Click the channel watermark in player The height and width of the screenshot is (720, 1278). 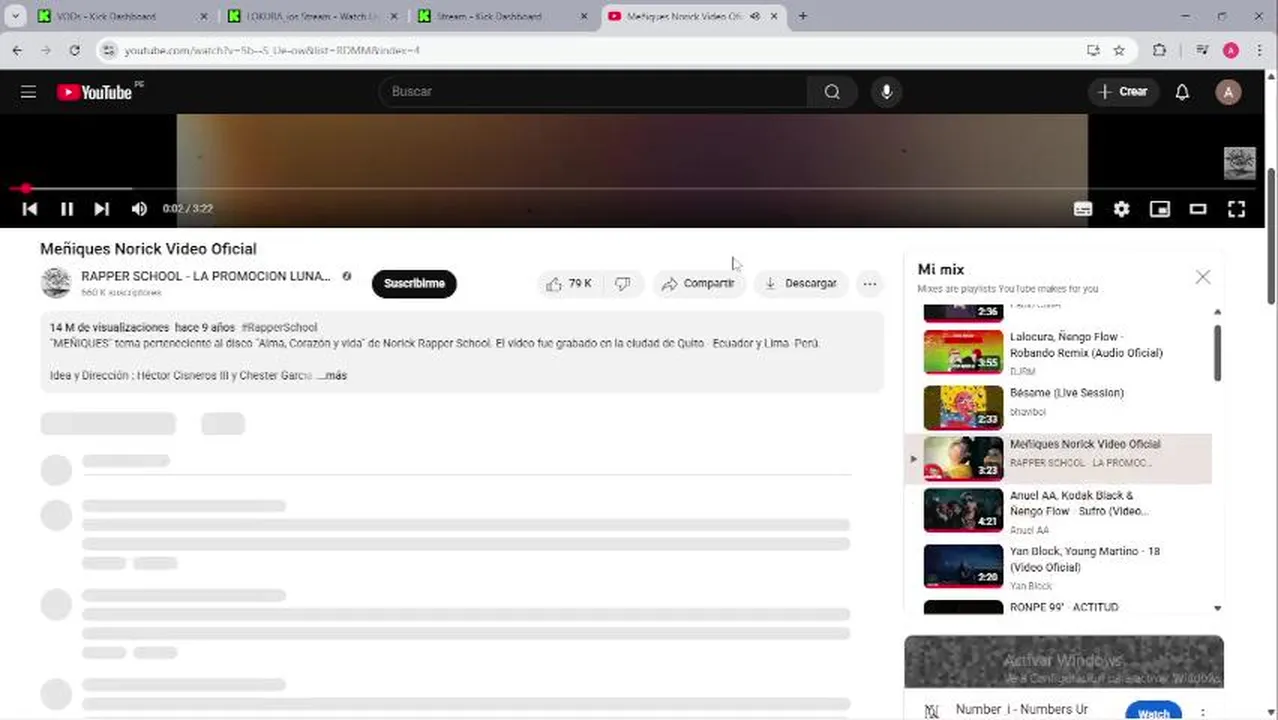click(x=1240, y=163)
